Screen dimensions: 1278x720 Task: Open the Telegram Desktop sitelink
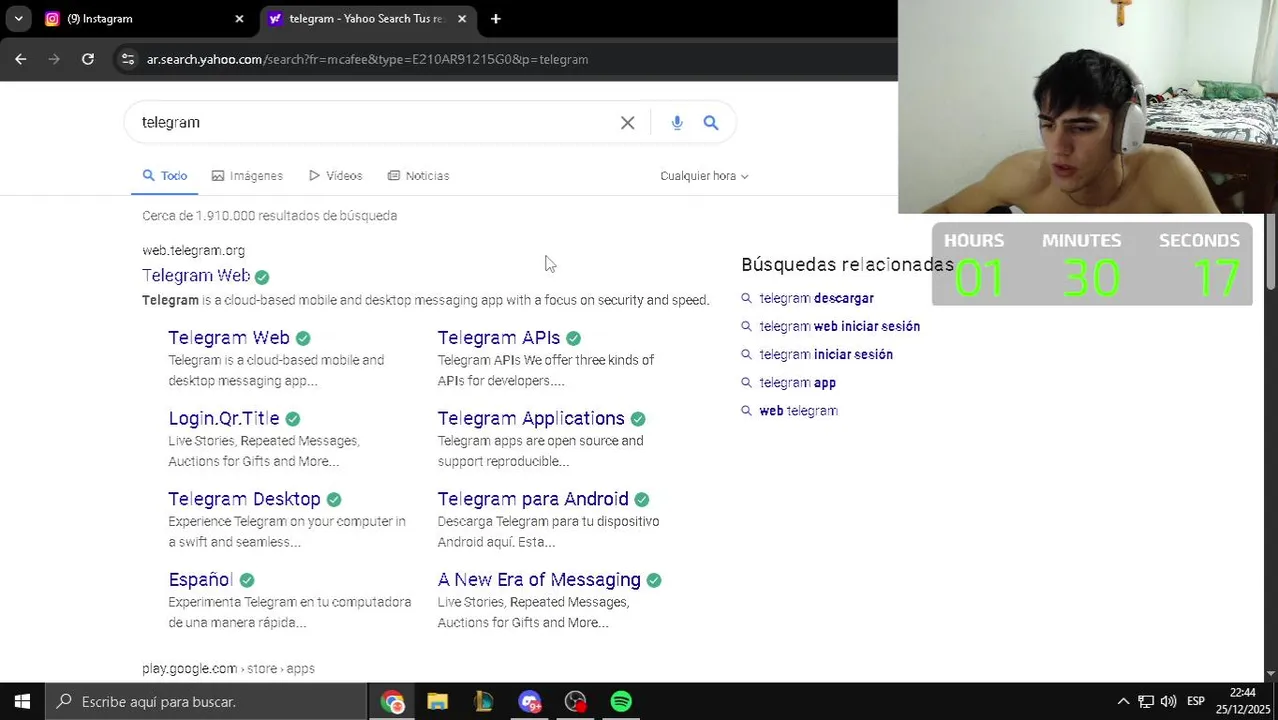pyautogui.click(x=244, y=499)
